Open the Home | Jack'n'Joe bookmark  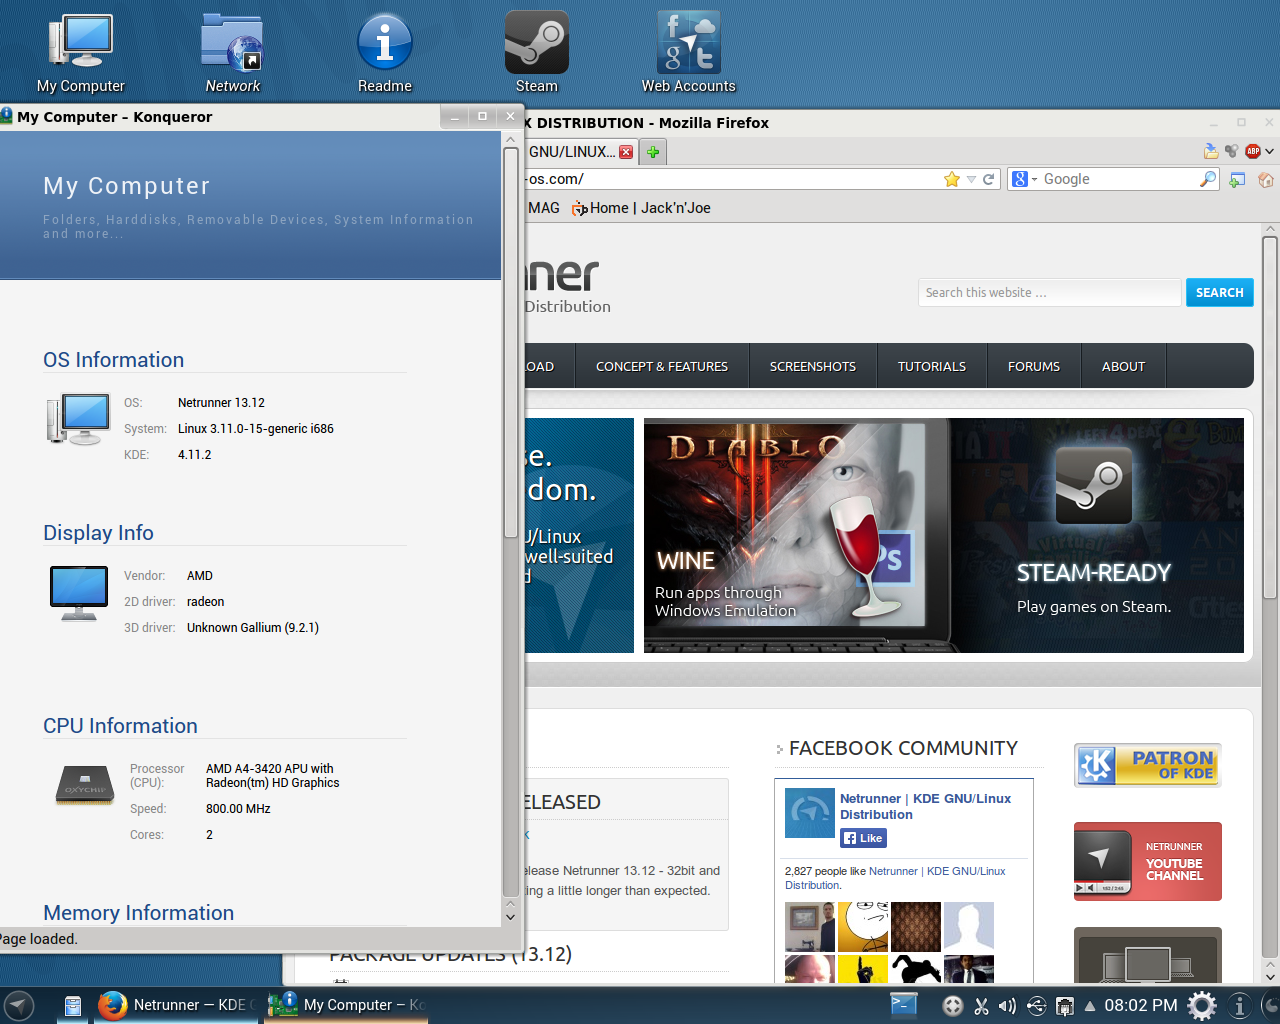coord(642,208)
